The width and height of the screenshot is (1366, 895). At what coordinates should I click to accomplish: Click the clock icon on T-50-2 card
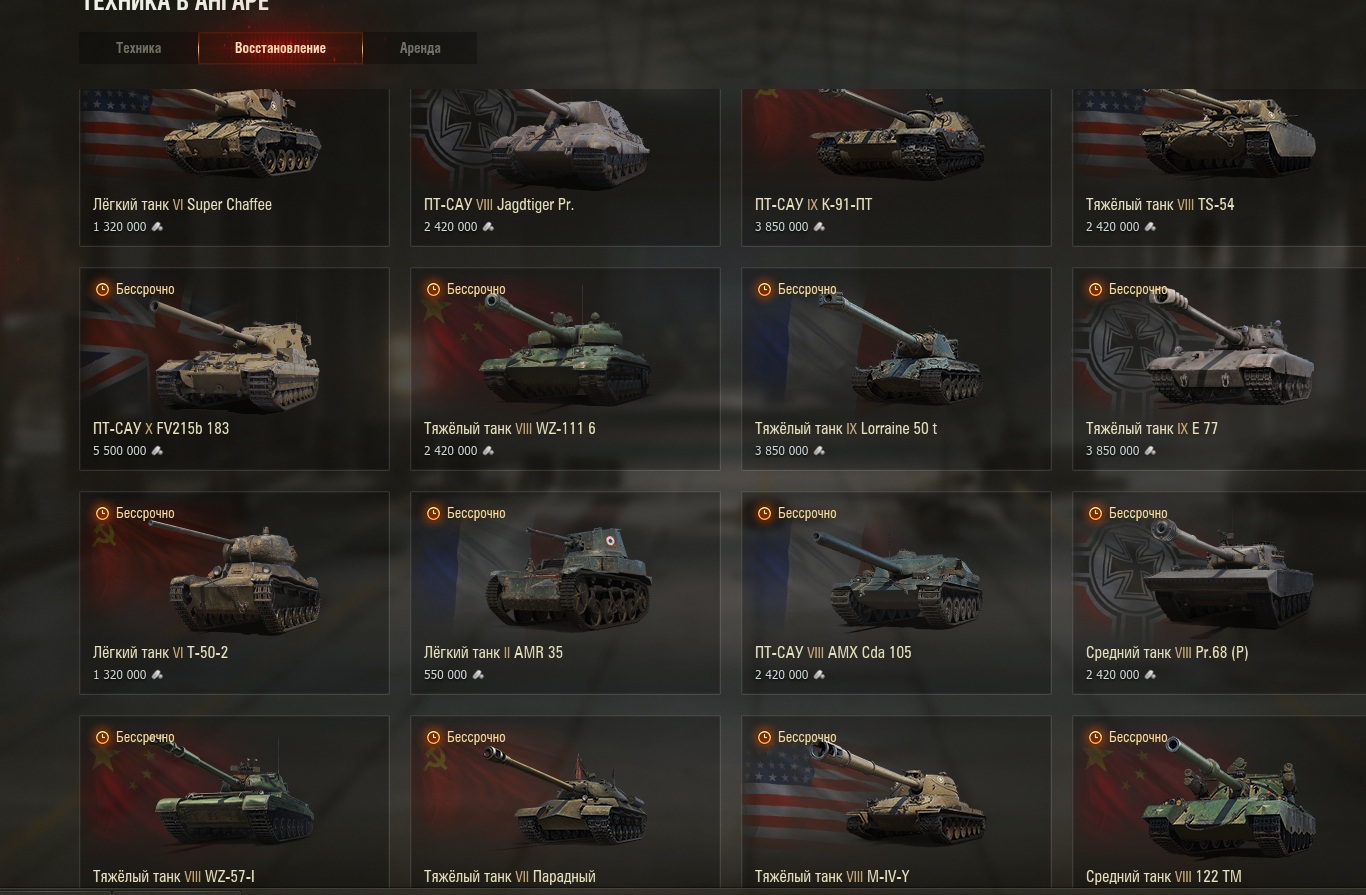[x=102, y=513]
